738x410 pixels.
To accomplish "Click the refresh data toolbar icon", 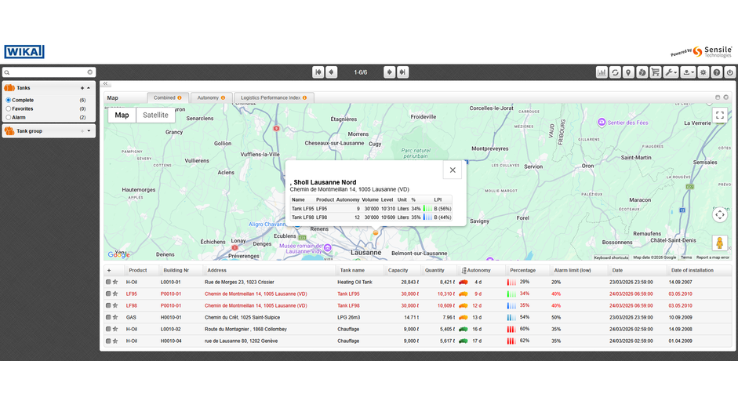I will [x=615, y=72].
